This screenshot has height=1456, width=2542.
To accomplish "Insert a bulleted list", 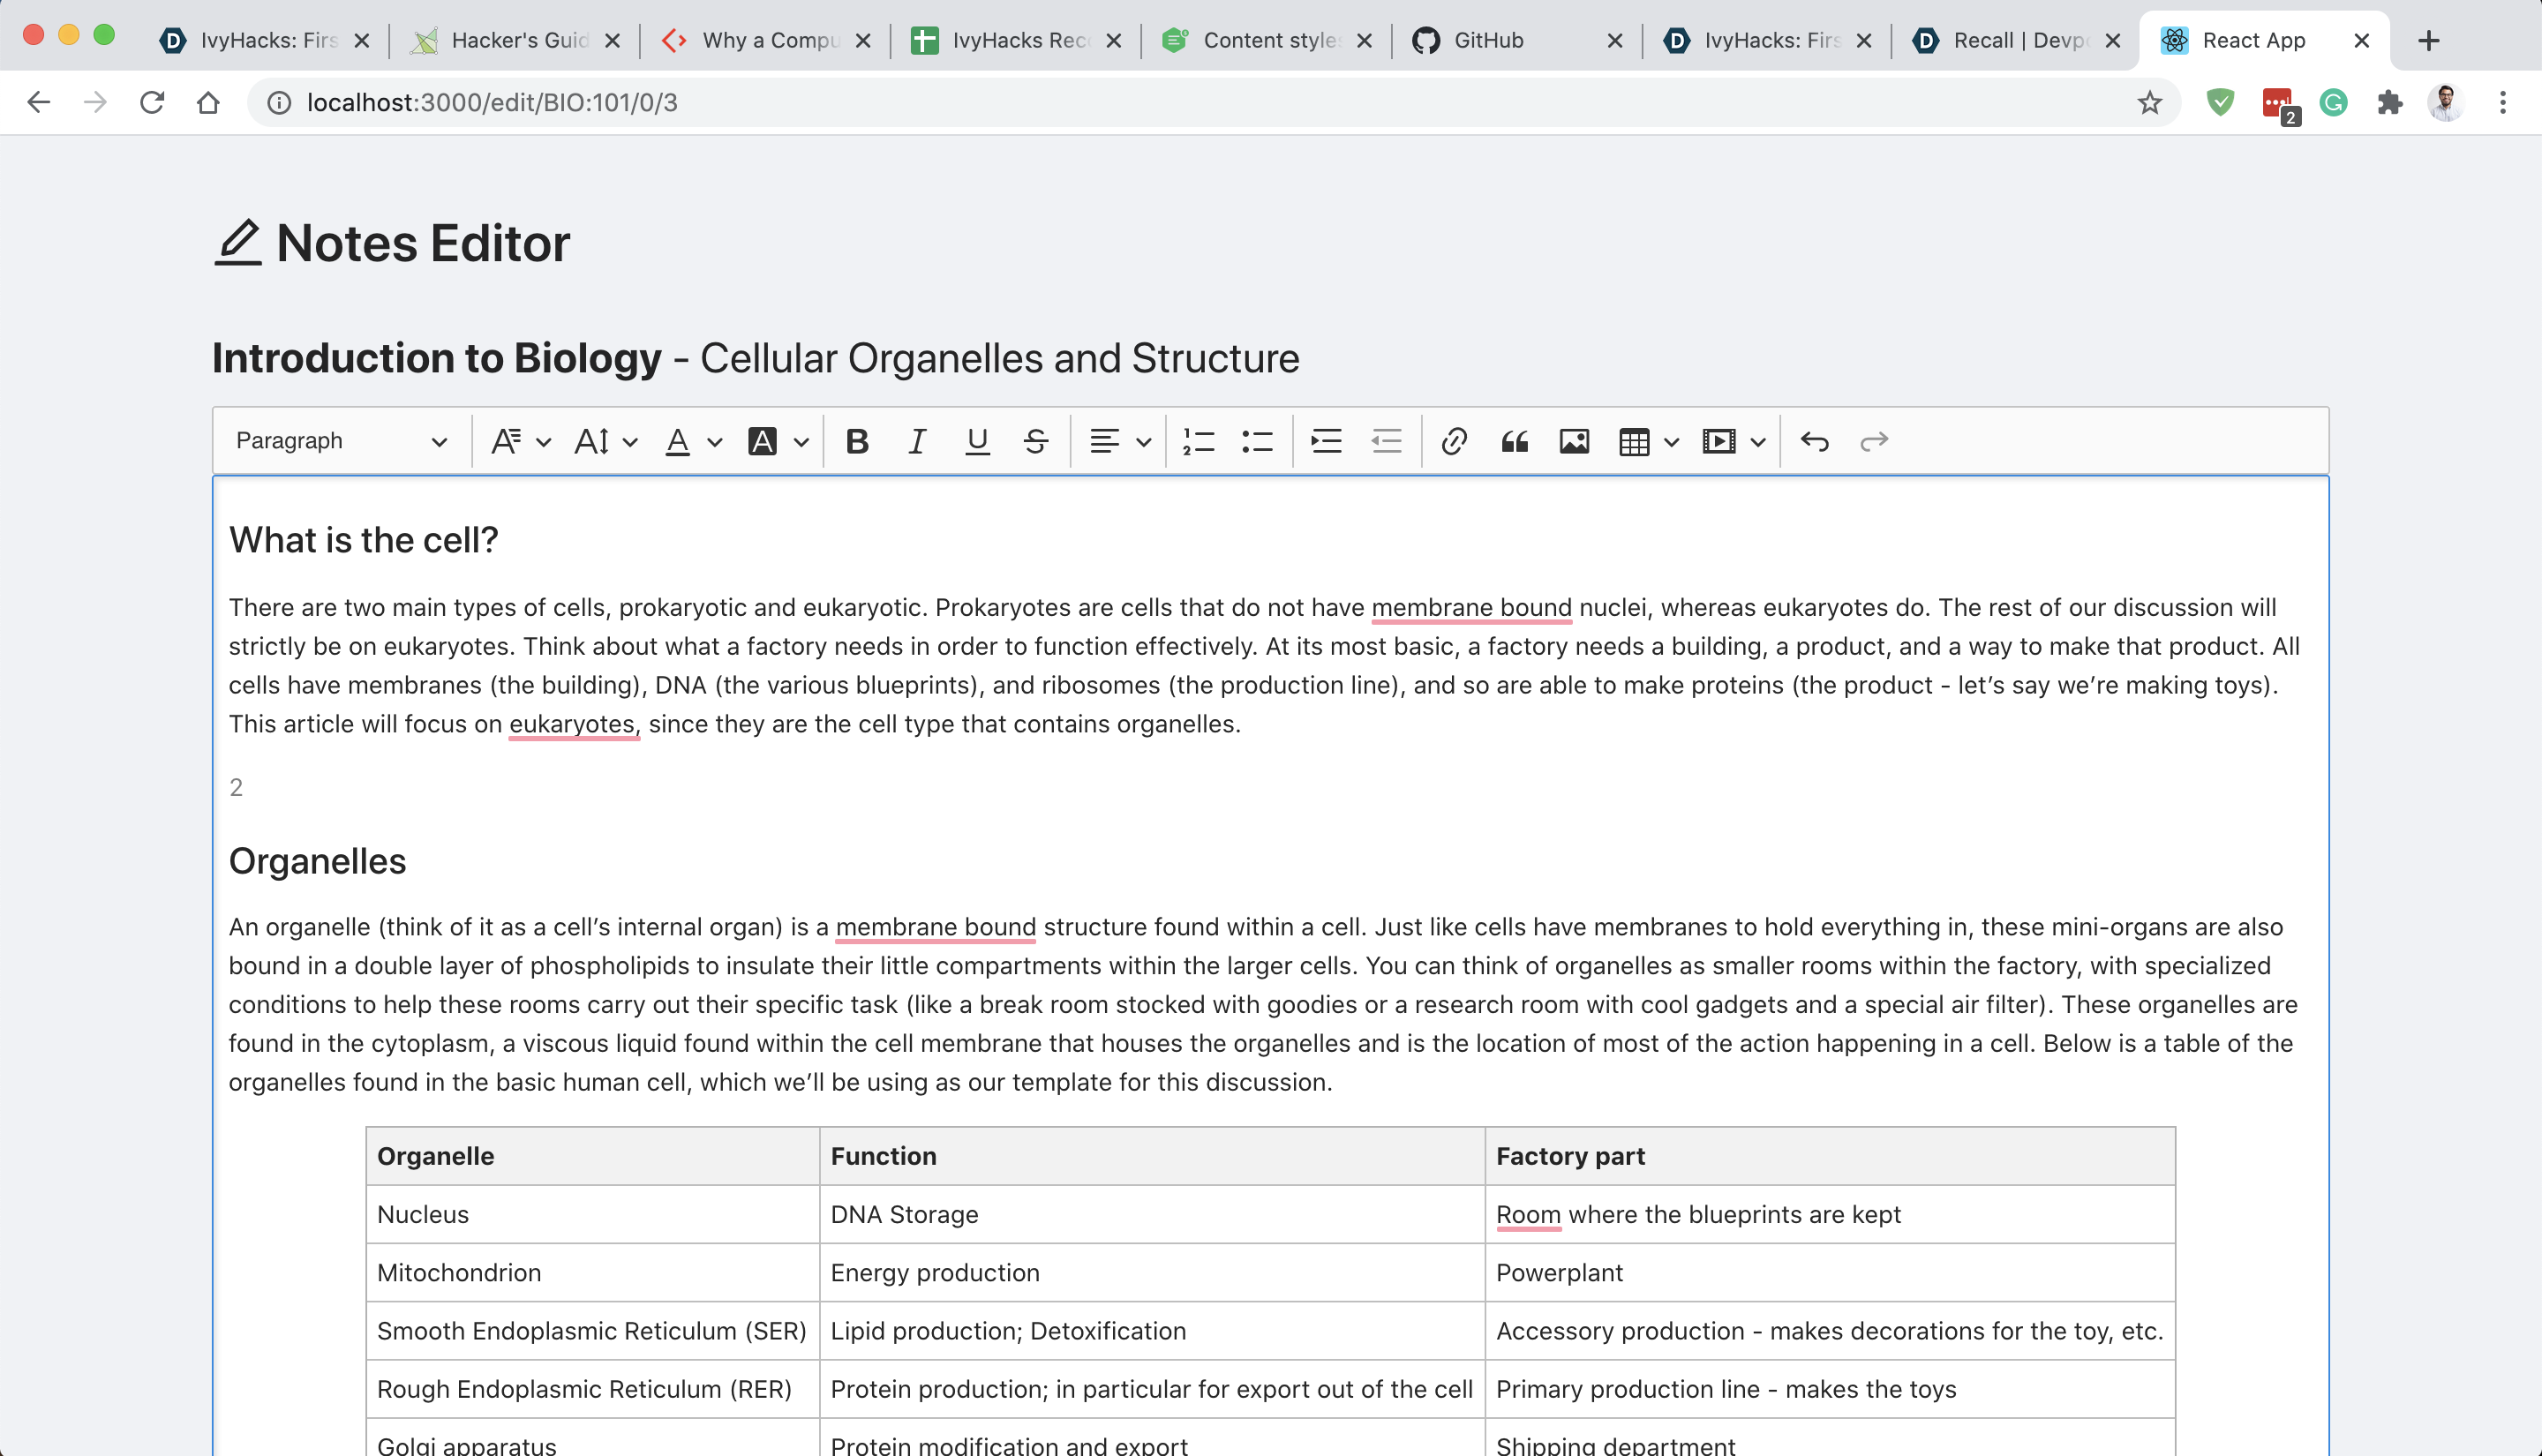I will 1257,441.
